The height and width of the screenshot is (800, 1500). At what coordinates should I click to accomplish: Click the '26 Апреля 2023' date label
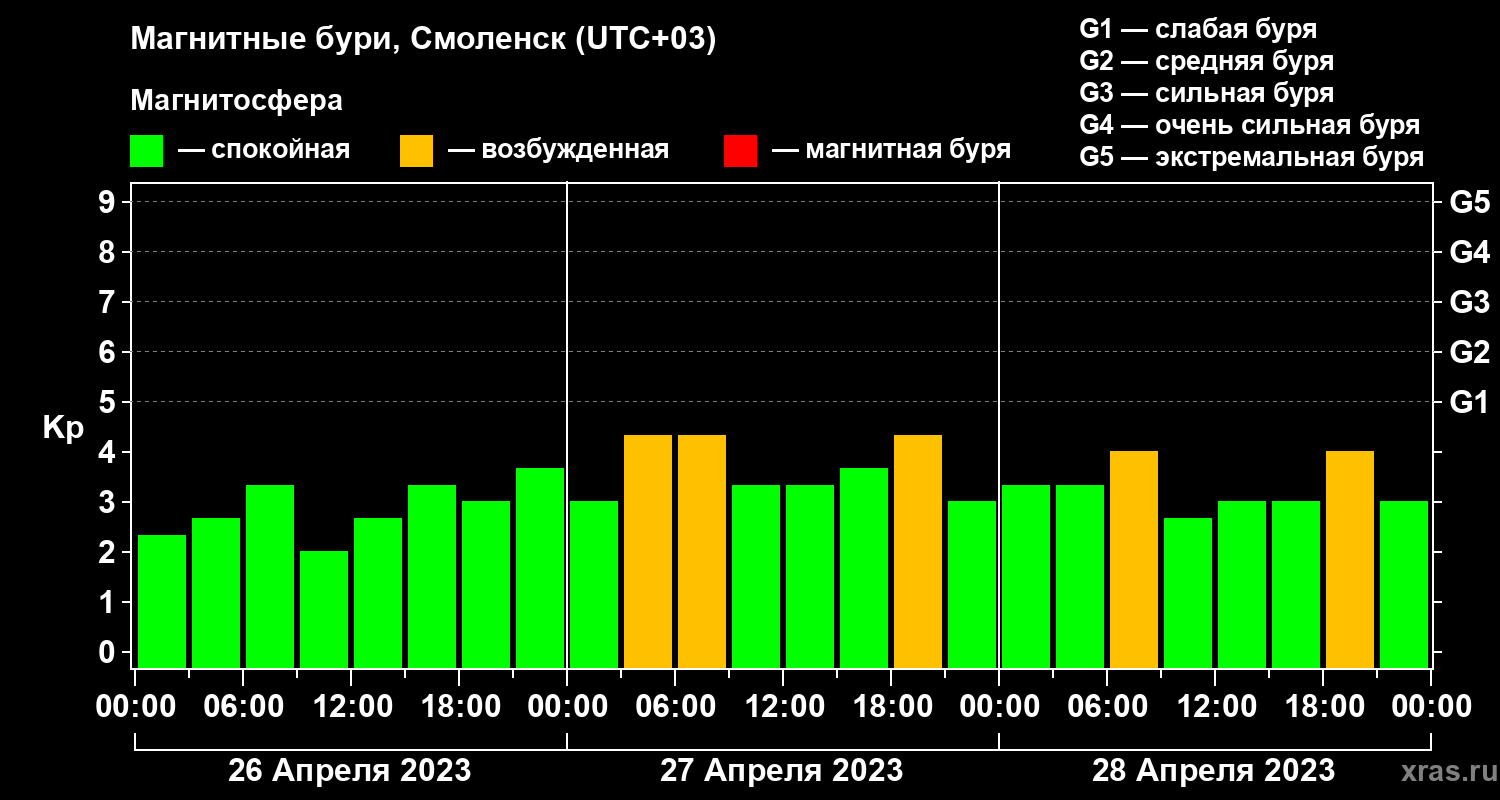(x=349, y=771)
